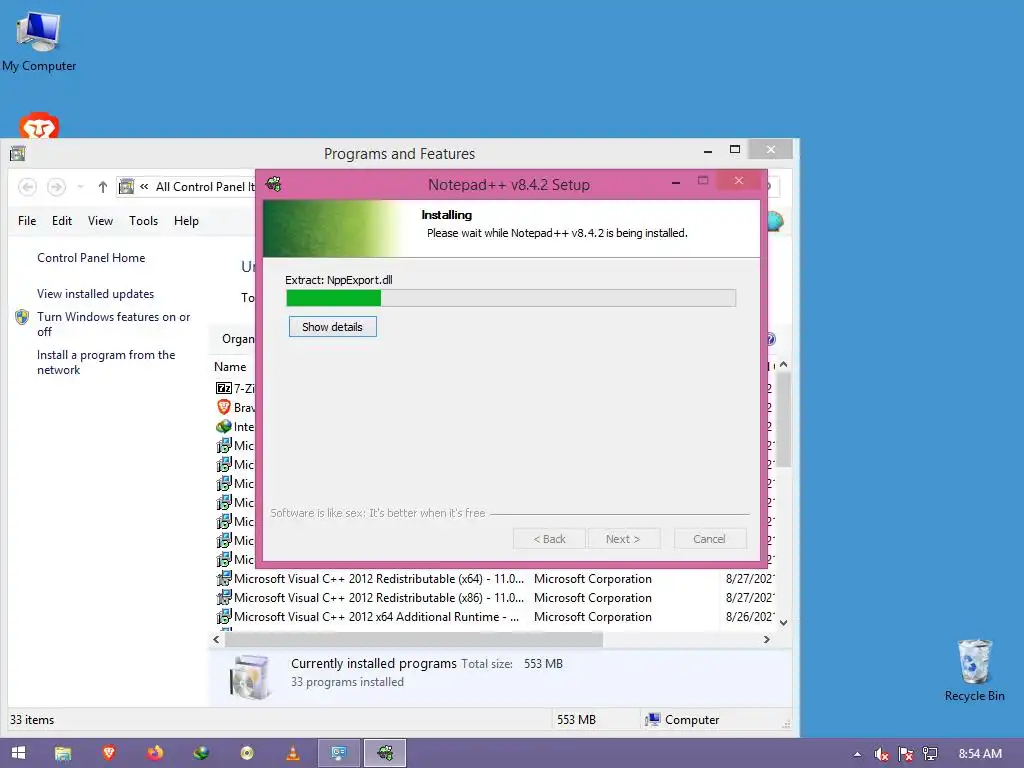
Task: Open network status tray icon
Action: pos(930,754)
